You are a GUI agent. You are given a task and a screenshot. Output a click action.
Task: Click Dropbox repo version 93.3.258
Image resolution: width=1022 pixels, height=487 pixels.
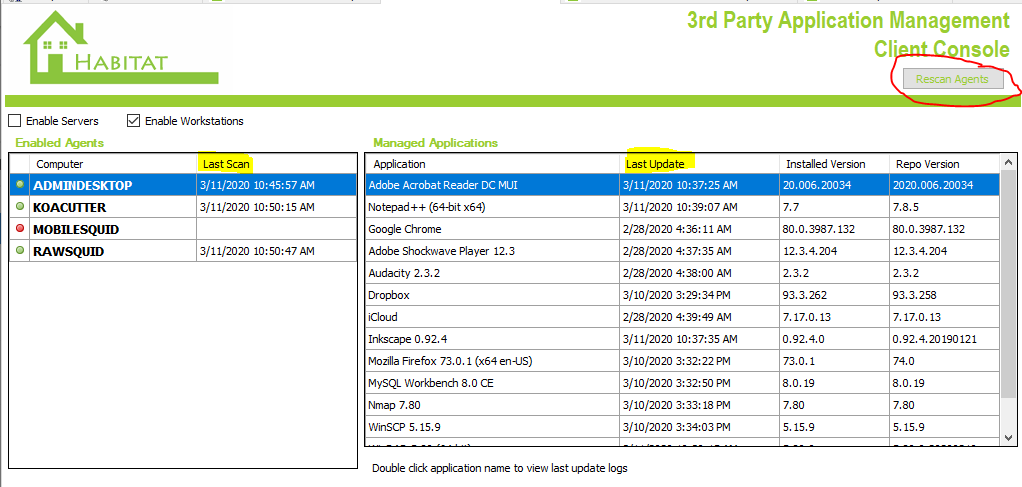tap(914, 295)
